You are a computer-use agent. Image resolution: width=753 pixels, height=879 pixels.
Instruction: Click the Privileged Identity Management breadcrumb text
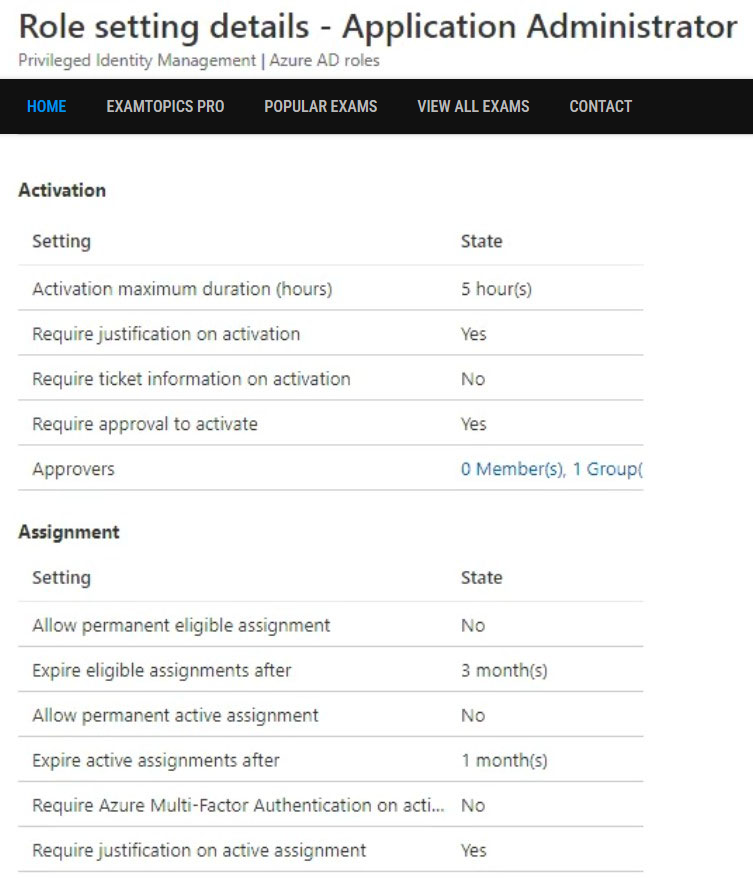click(x=137, y=61)
